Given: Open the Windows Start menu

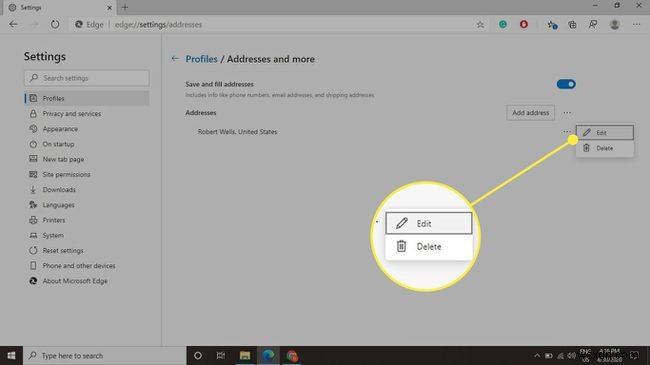Looking at the screenshot, I should (x=11, y=355).
